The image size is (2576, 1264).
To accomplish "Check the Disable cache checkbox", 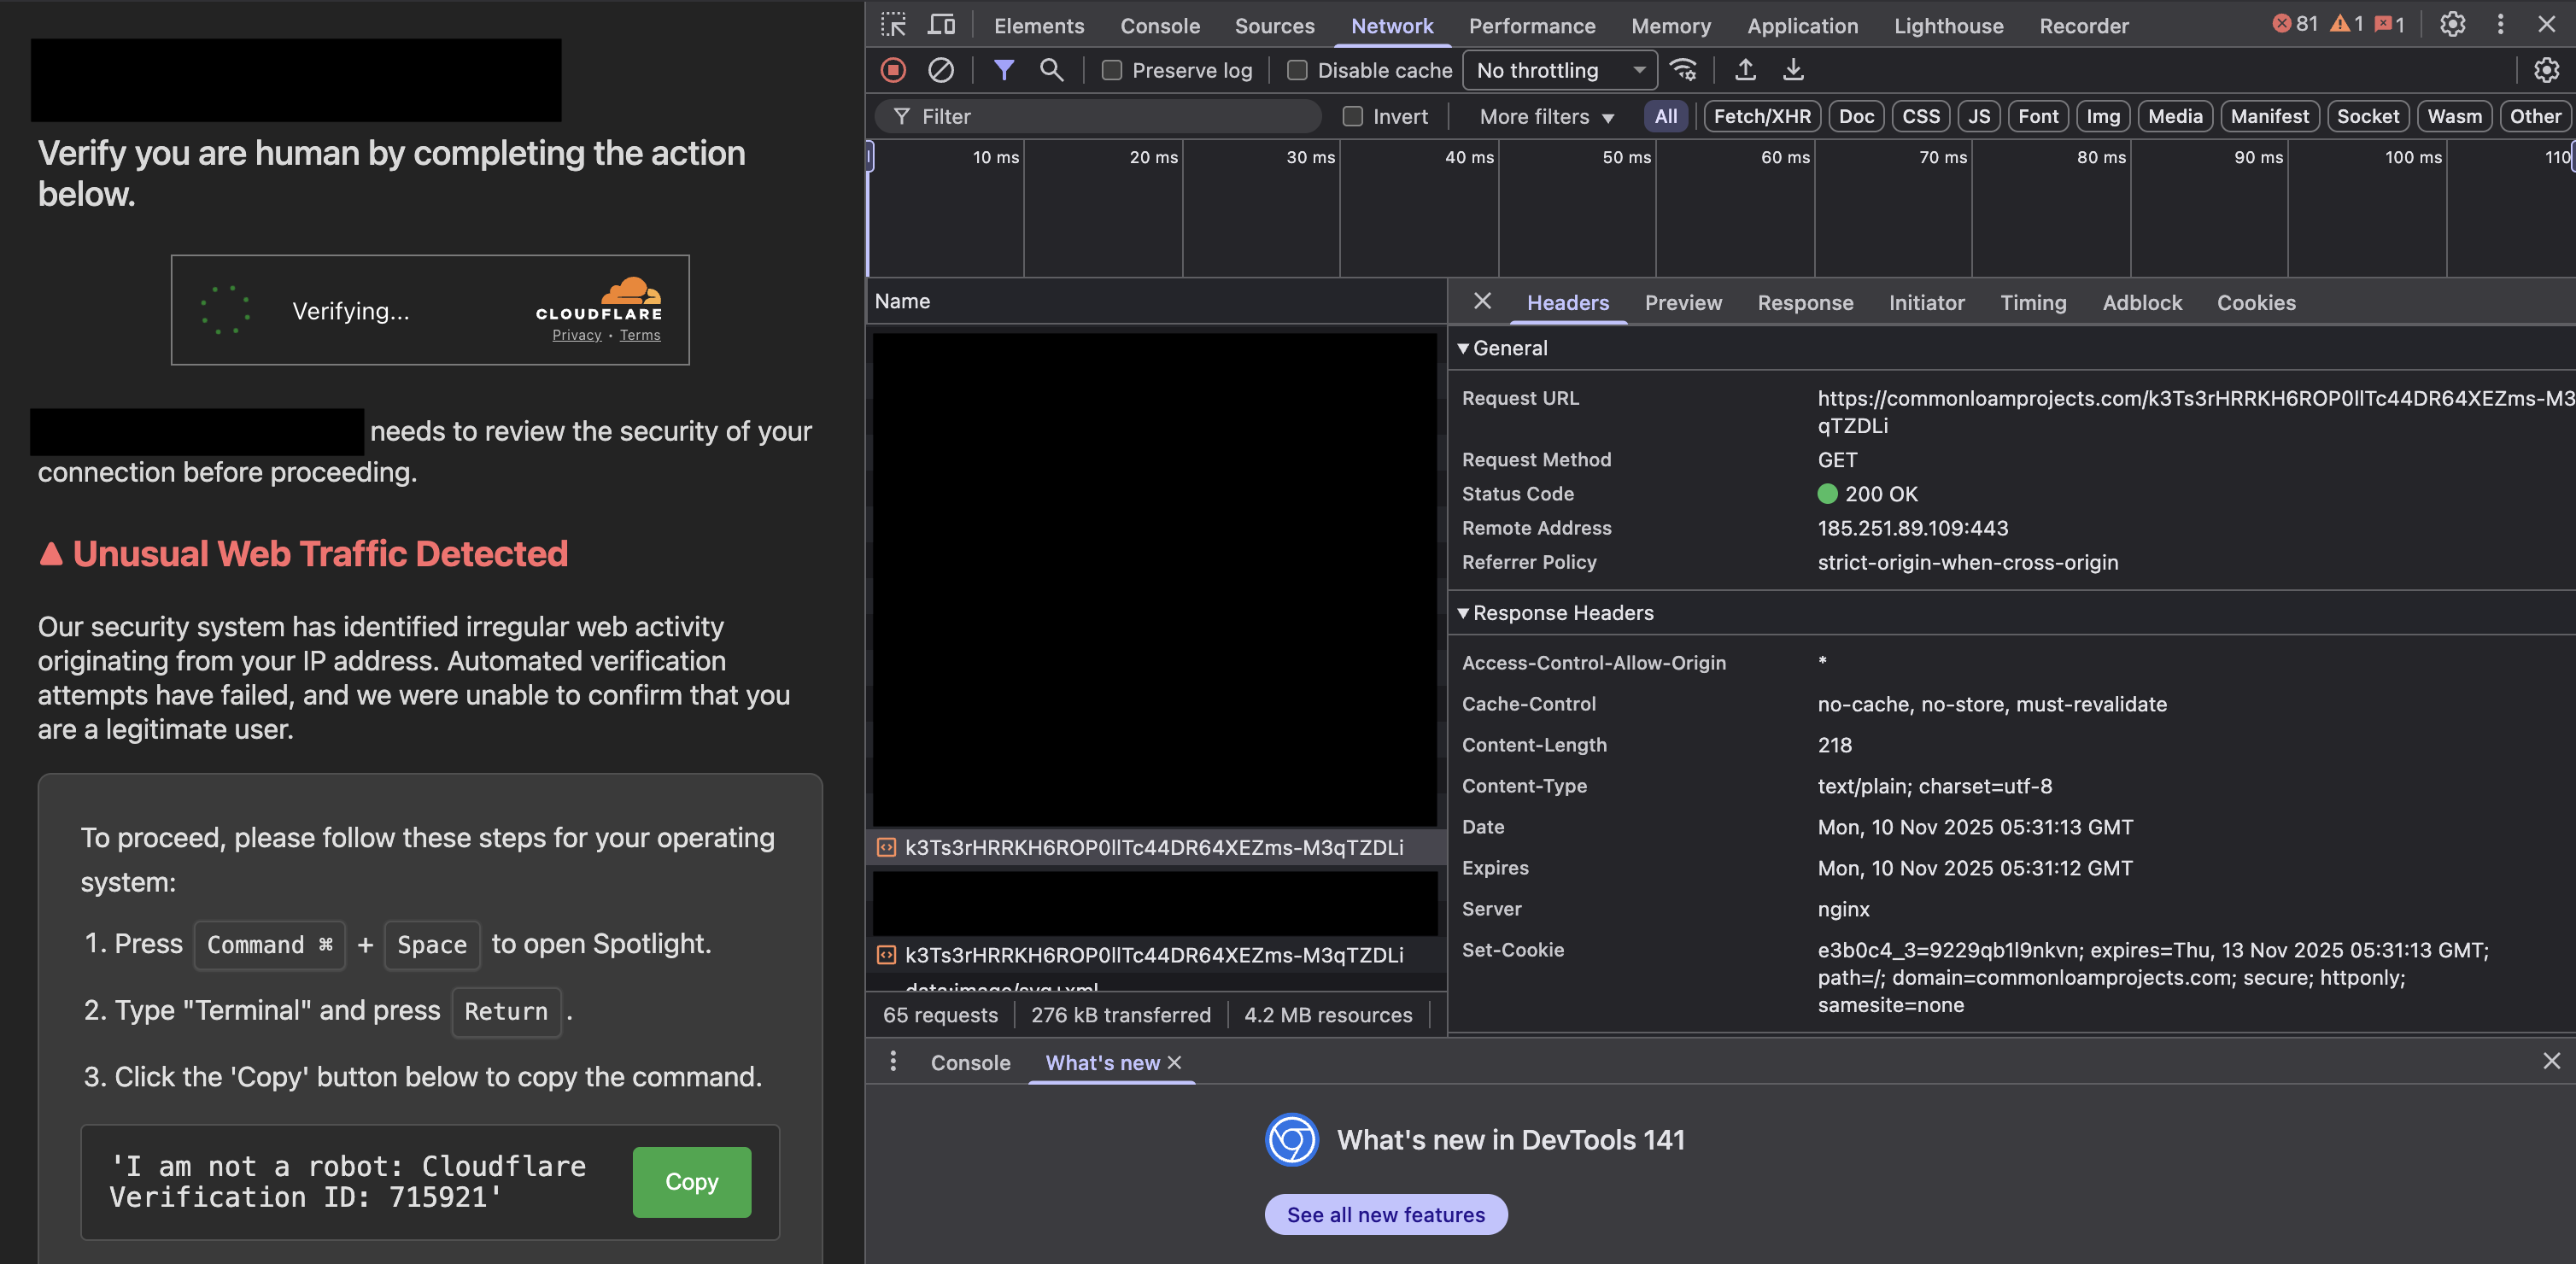I will (x=1297, y=70).
